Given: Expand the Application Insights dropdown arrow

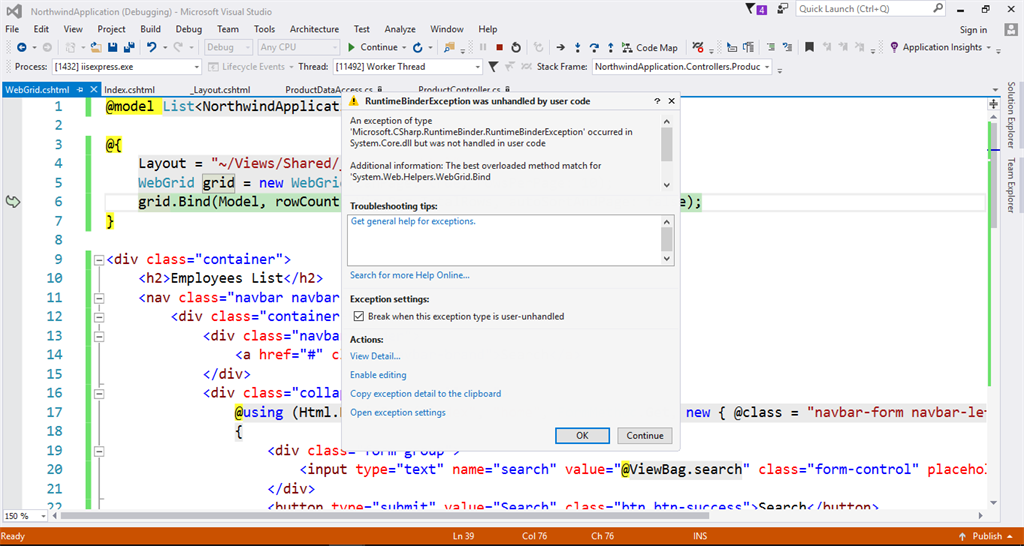Looking at the screenshot, I should [989, 48].
